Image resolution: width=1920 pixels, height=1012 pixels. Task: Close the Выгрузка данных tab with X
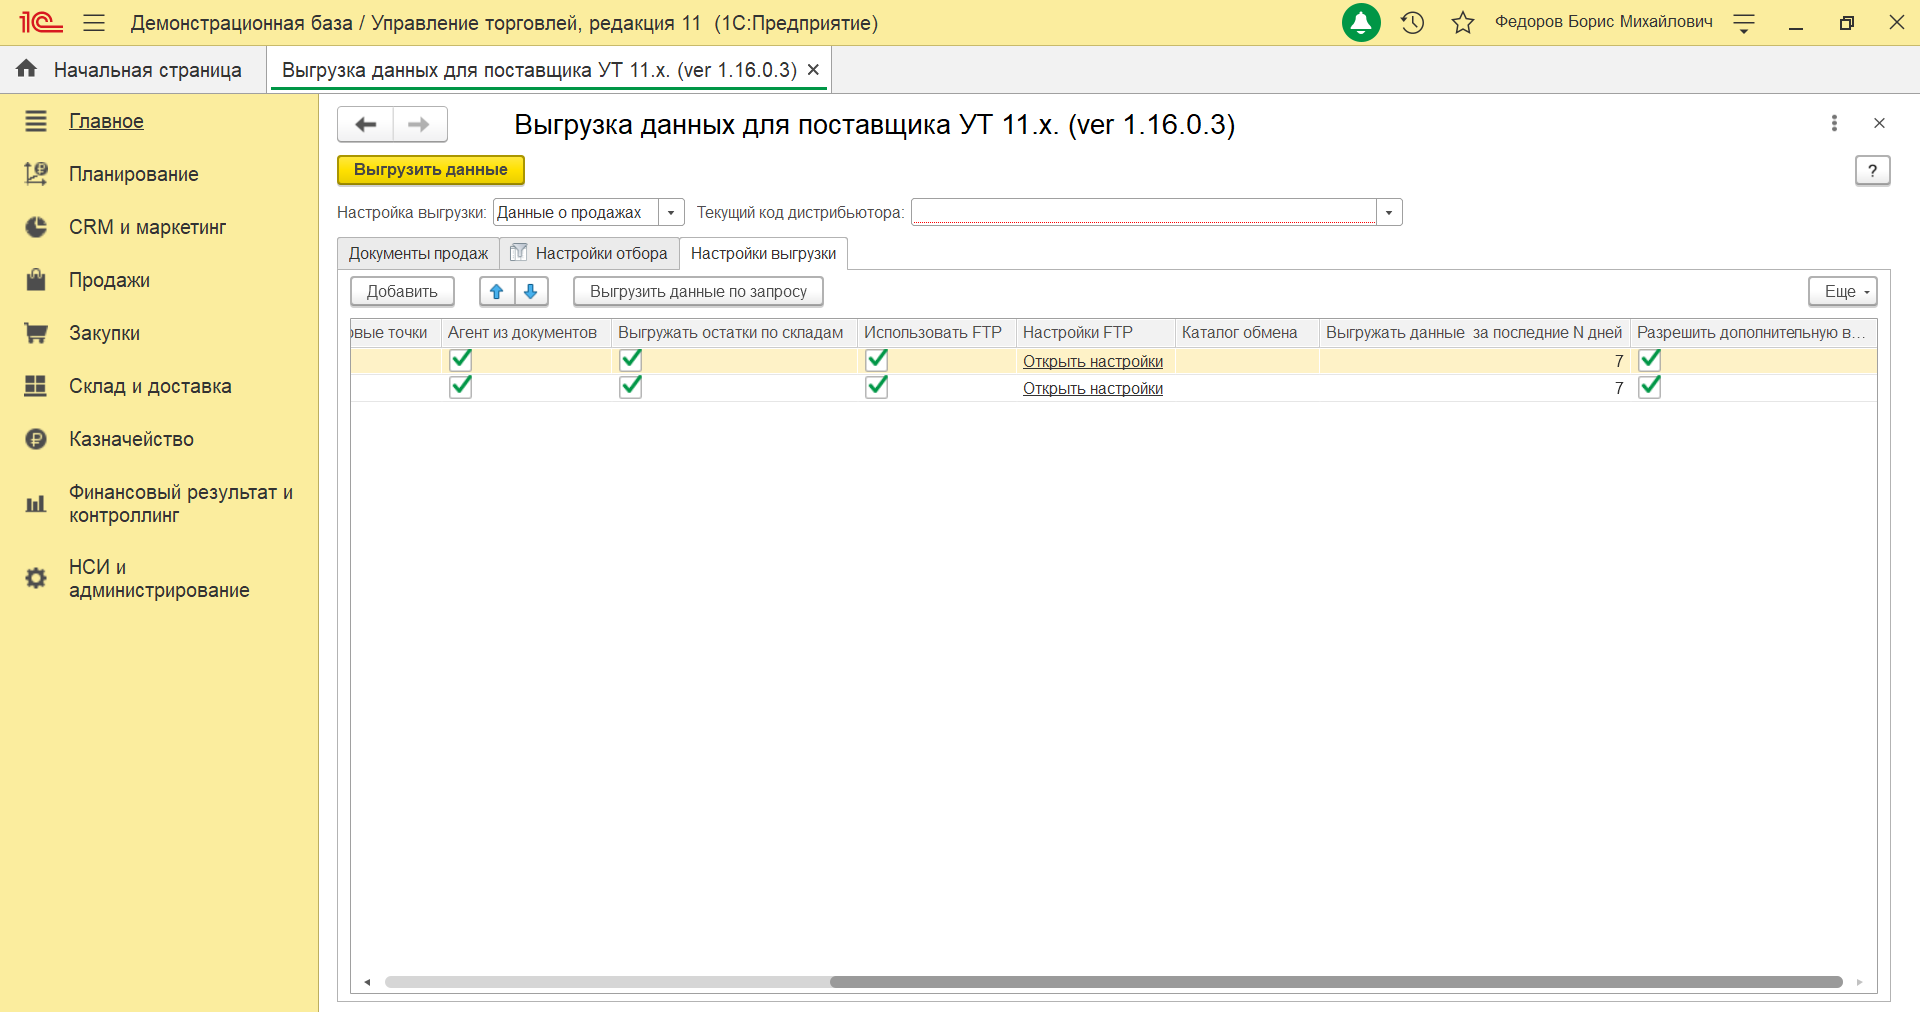(813, 70)
